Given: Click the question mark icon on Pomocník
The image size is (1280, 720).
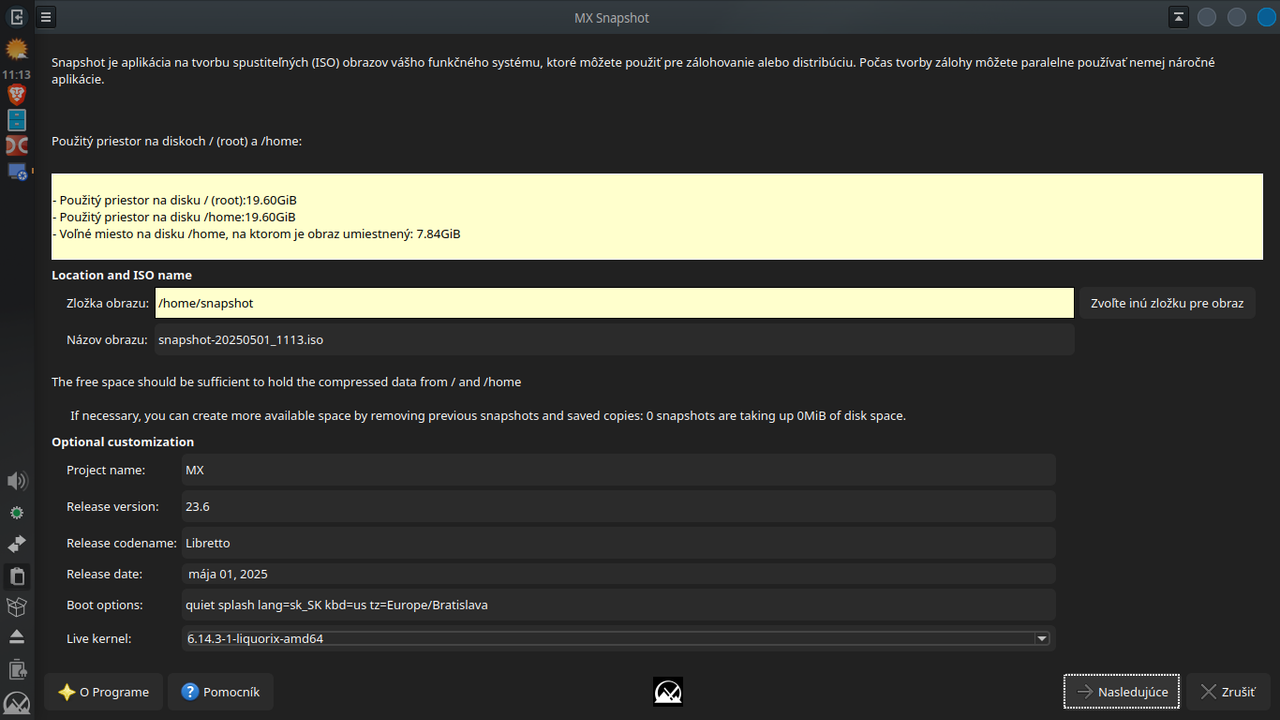Looking at the screenshot, I should [190, 692].
